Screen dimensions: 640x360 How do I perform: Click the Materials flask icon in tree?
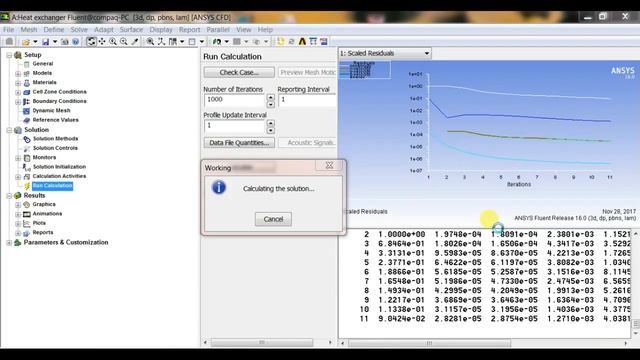click(27, 83)
